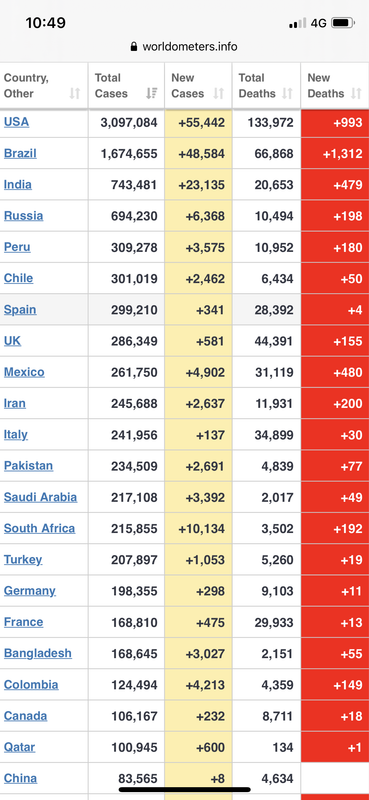
Task: Open the Brazil country page
Action: 20,153
